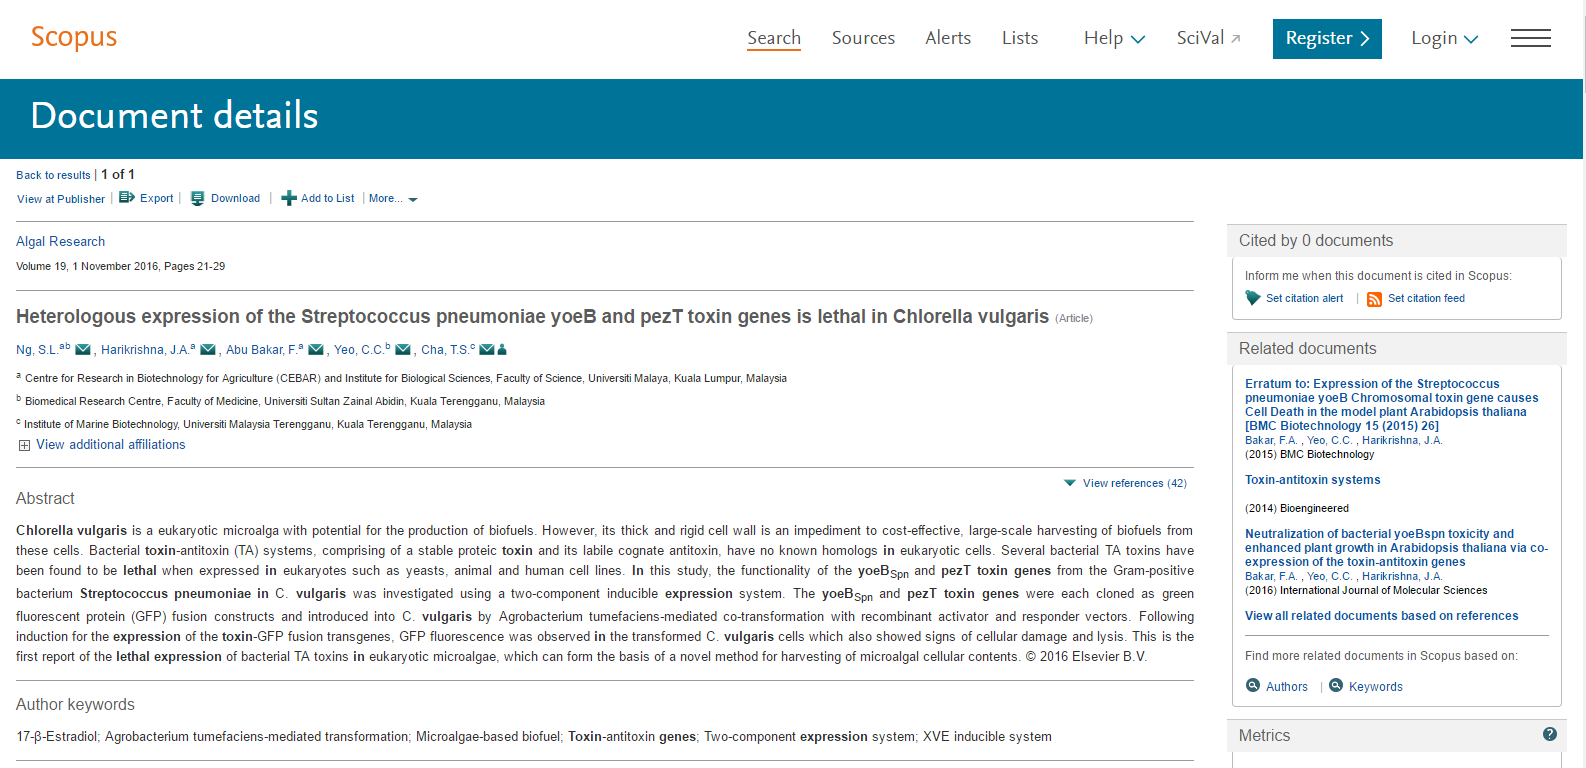Open the Metrics help question mark
Screen dimensions: 1586x768
(x=1550, y=734)
